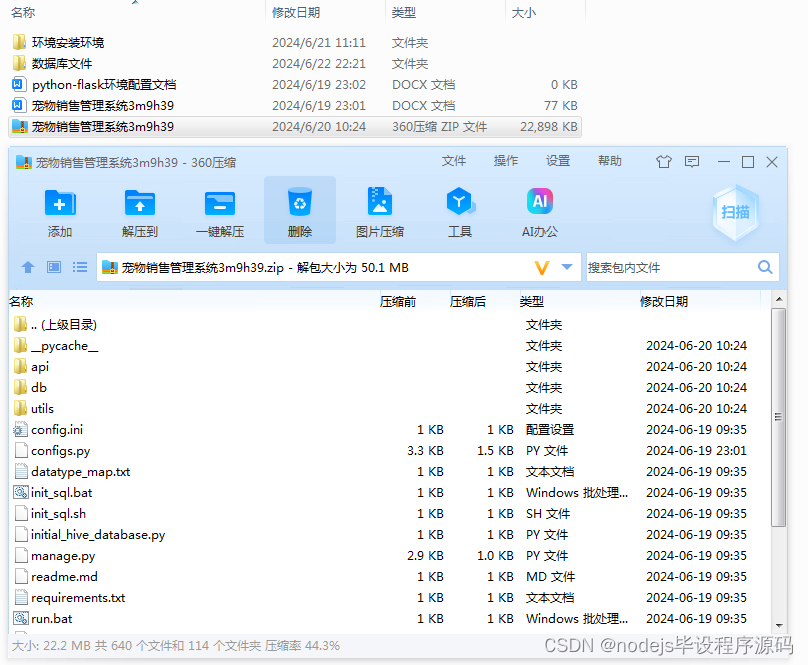Image resolution: width=808 pixels, height=665 pixels.
Task: Select the requirements.txt file name
Action: [x=78, y=597]
